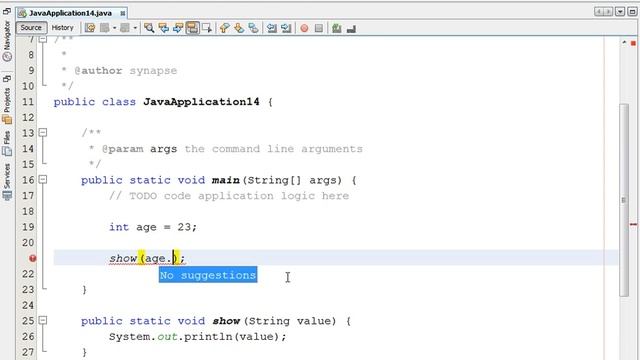Click the vertical scrollbar up arrow

coord(624,42)
